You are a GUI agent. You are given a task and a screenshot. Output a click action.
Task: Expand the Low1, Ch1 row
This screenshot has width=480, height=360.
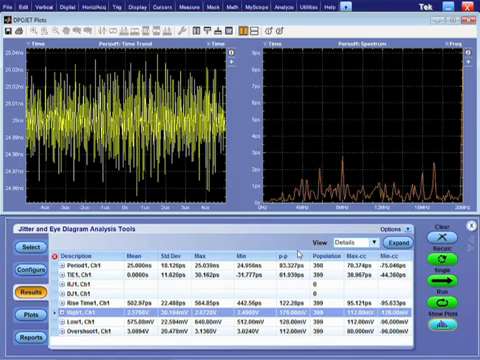62,322
